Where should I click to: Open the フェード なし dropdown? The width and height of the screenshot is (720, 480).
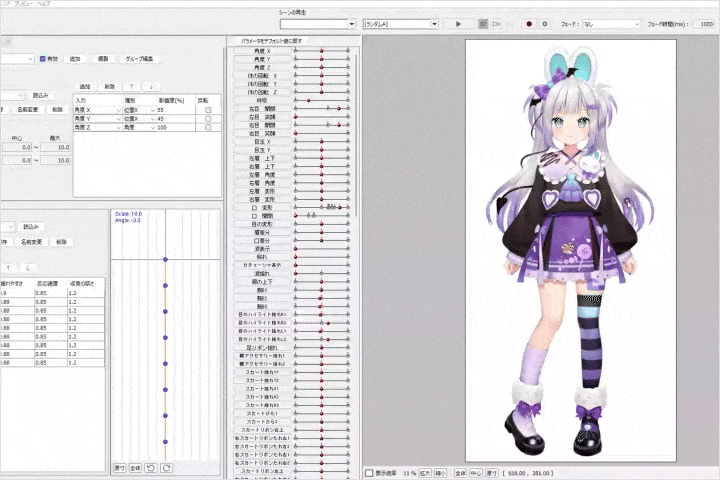[x=611, y=24]
